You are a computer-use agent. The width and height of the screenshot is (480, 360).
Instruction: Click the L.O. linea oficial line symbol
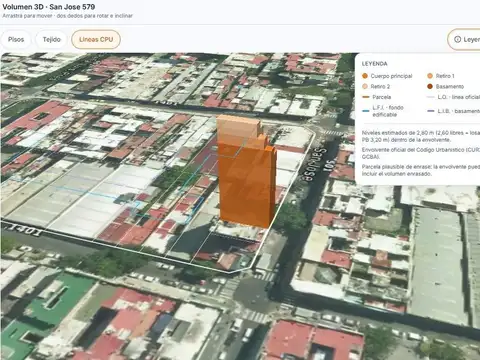coord(431,97)
